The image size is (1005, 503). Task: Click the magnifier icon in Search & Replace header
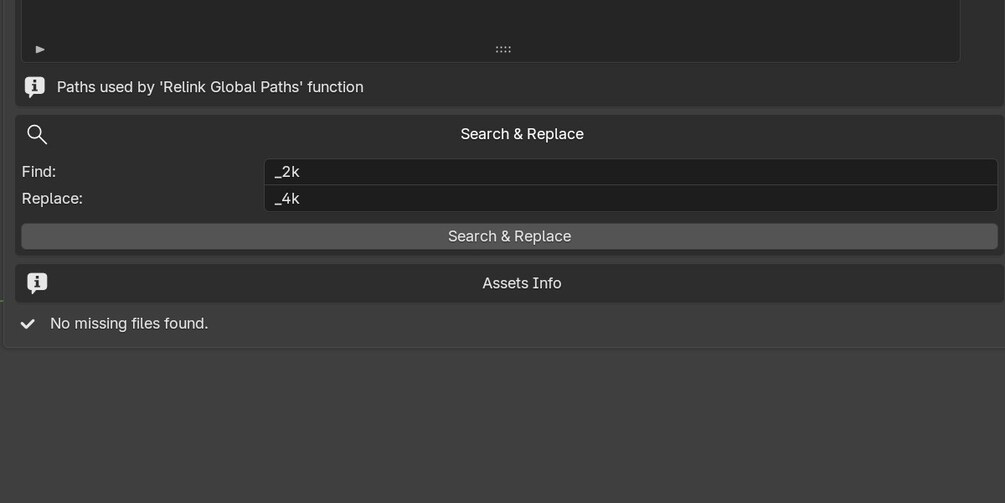pos(37,134)
